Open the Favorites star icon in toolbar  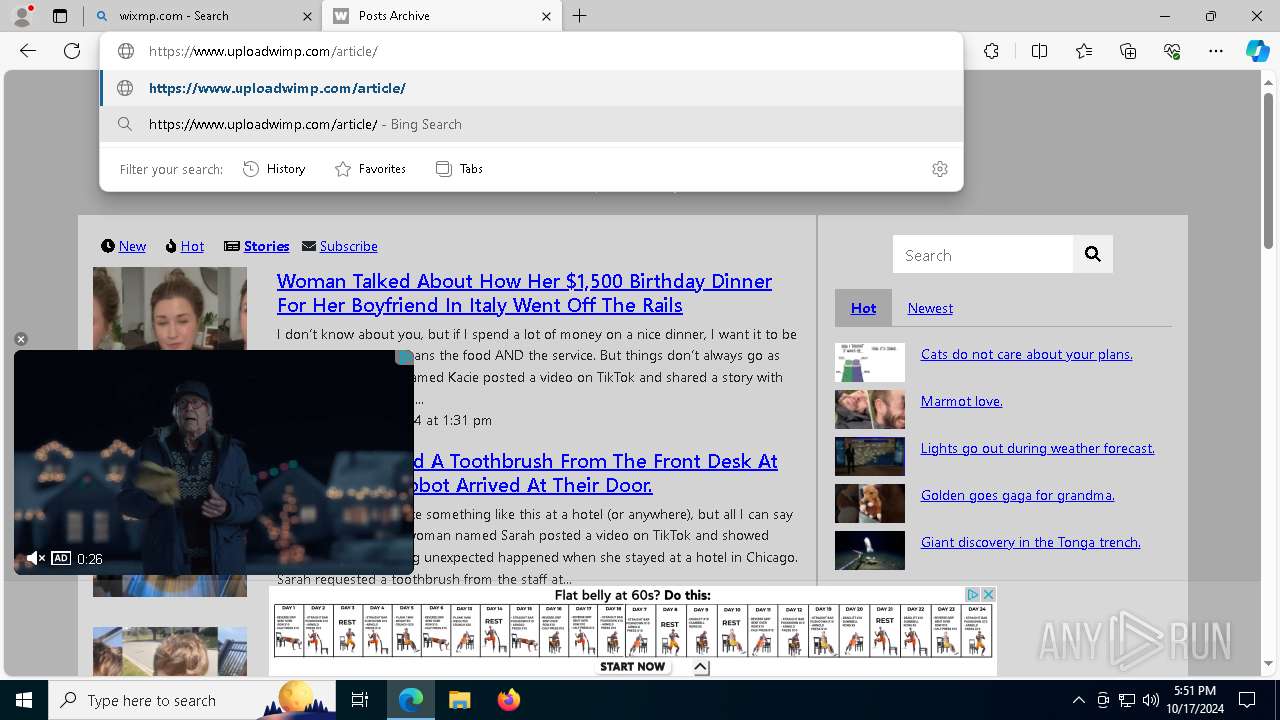[x=1084, y=51]
